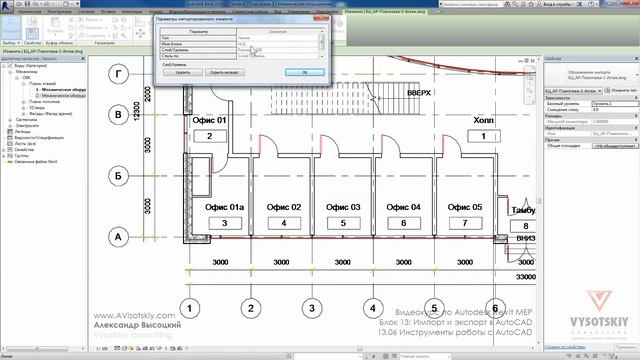
Task: Click the Edit Type icon in Properties
Action: tap(607, 90)
